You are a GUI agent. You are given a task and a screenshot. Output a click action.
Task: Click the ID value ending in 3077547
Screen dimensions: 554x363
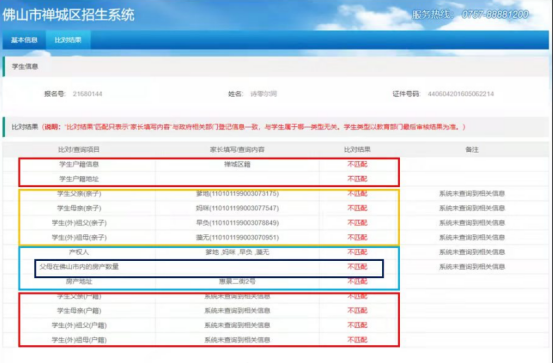tap(237, 208)
